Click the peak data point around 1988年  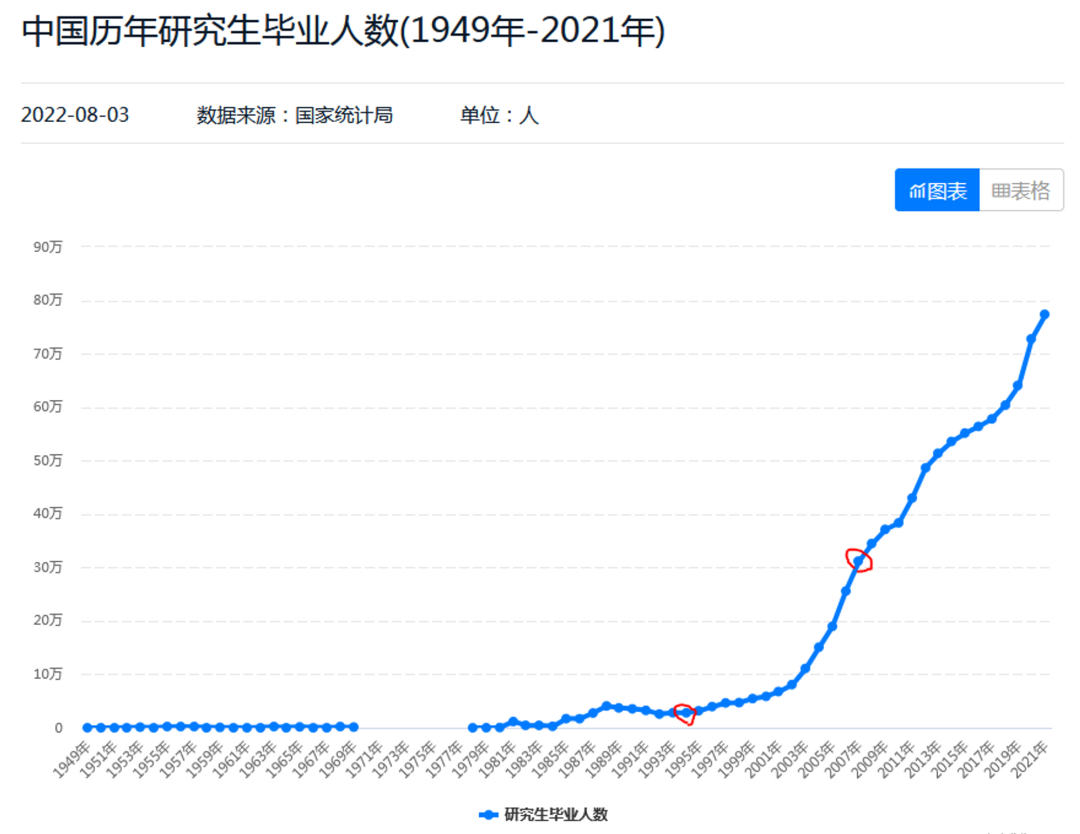(605, 704)
